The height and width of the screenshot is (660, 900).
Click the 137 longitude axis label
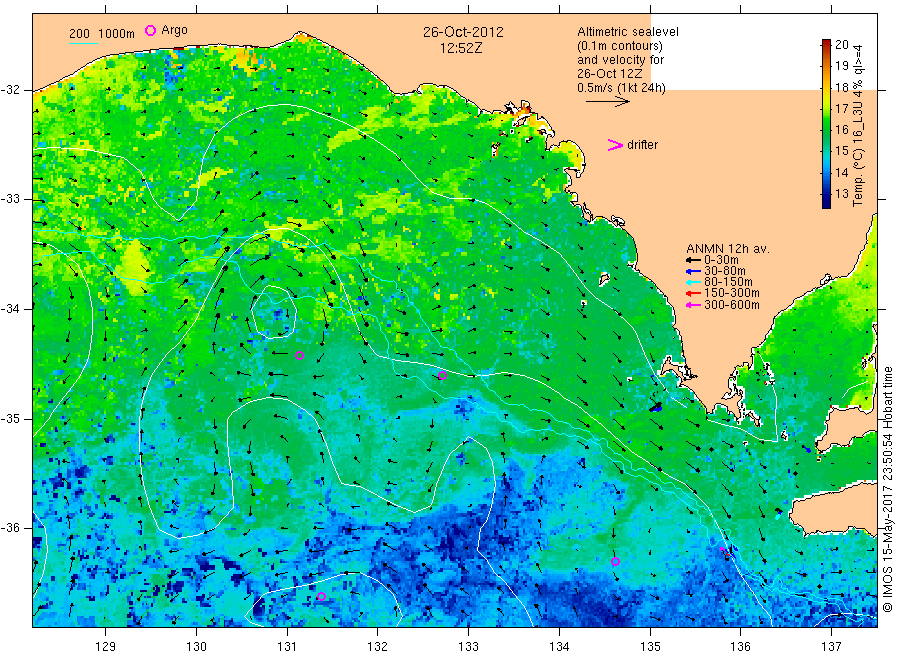click(832, 647)
